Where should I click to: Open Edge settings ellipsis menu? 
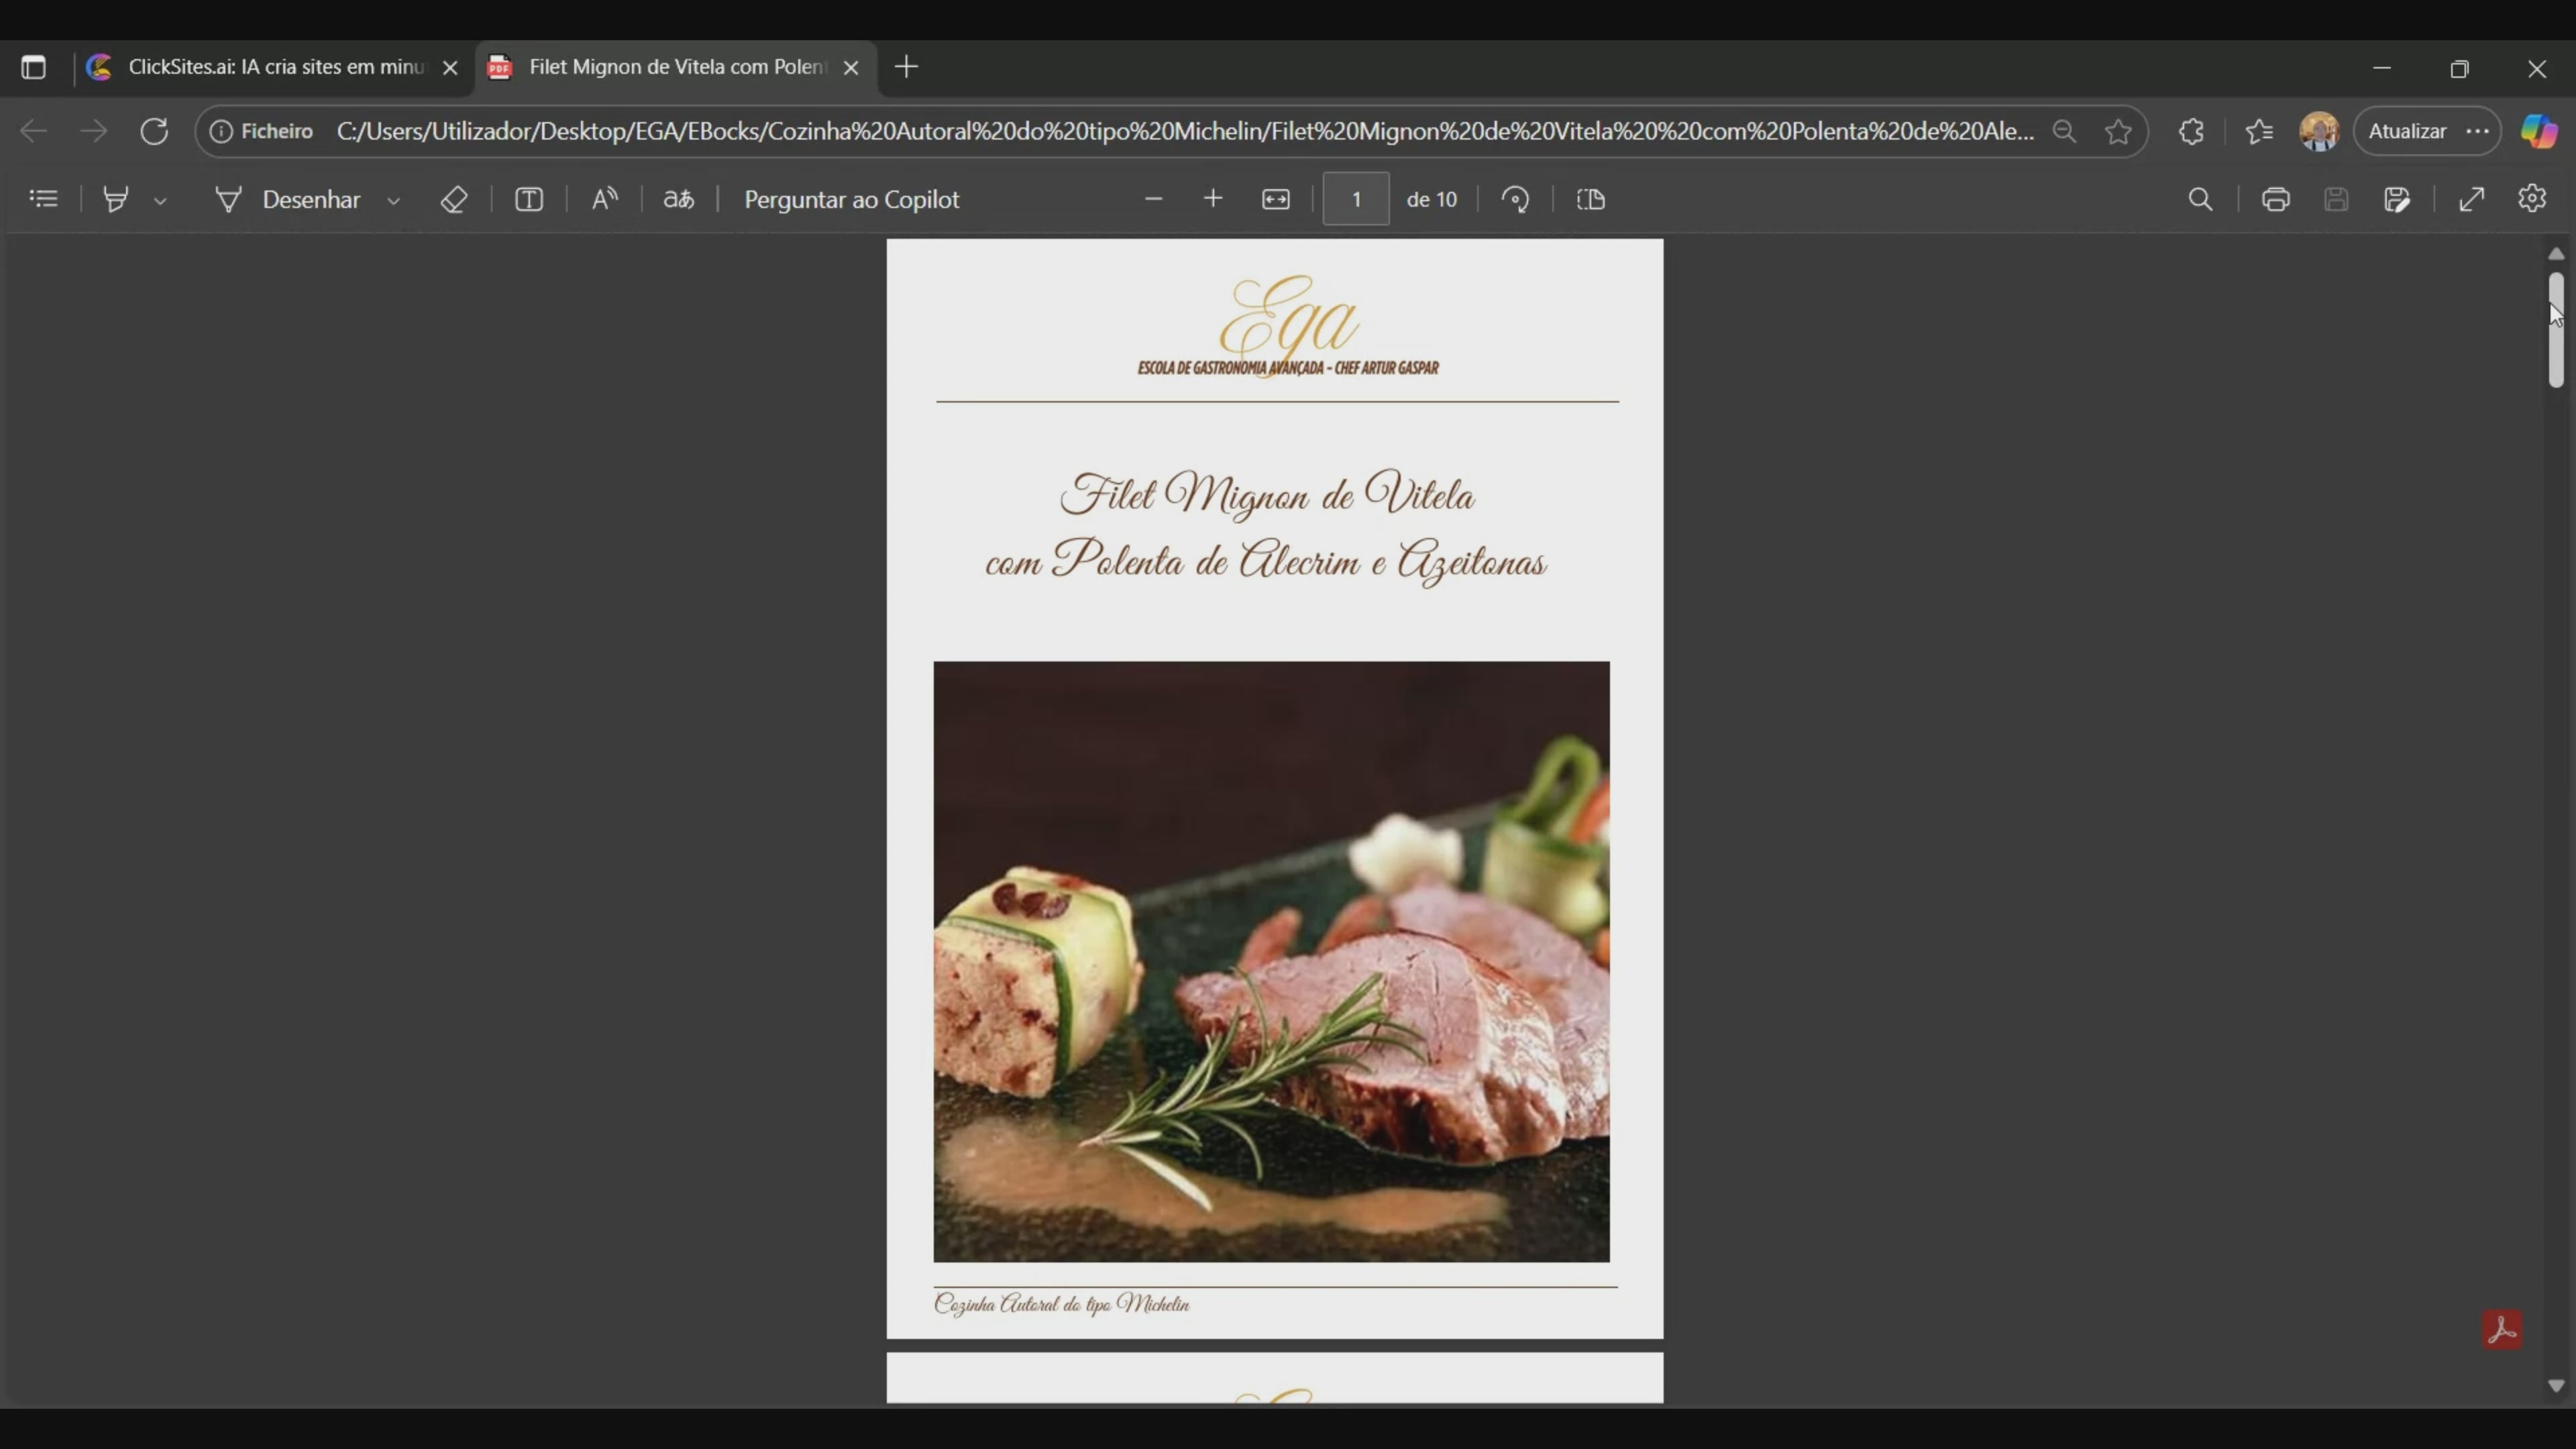[x=2478, y=131]
